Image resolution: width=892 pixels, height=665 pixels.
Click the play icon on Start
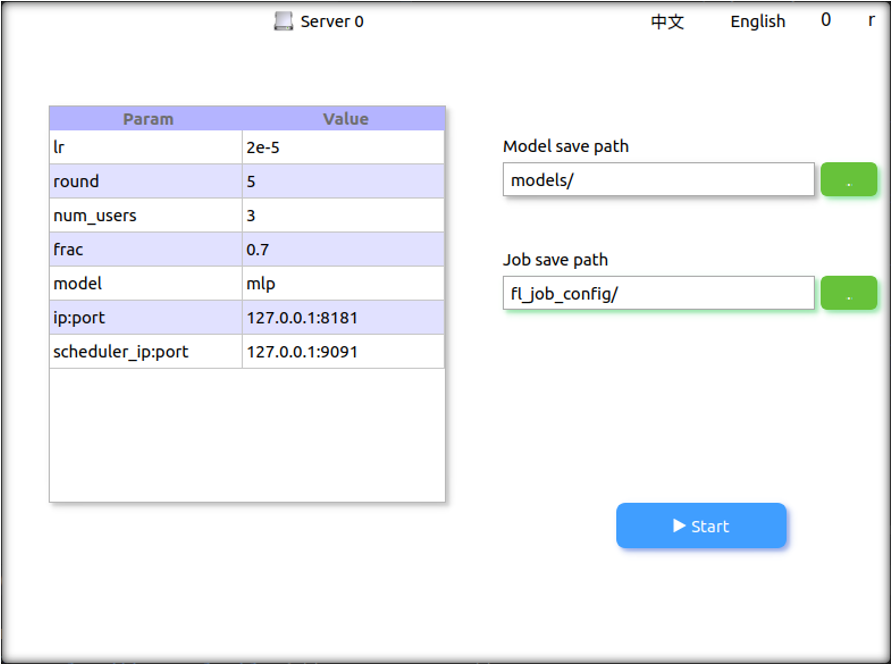[x=680, y=526]
